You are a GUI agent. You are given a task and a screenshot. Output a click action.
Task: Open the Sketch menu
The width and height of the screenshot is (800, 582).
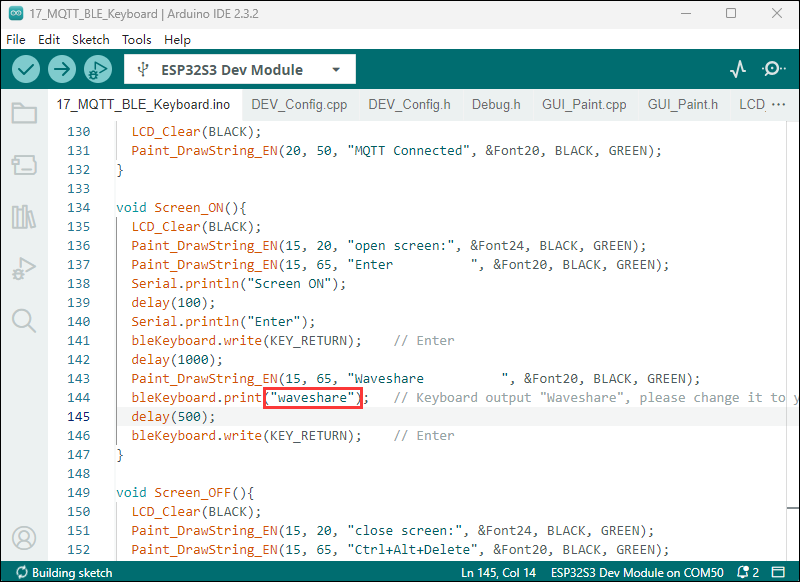(91, 40)
